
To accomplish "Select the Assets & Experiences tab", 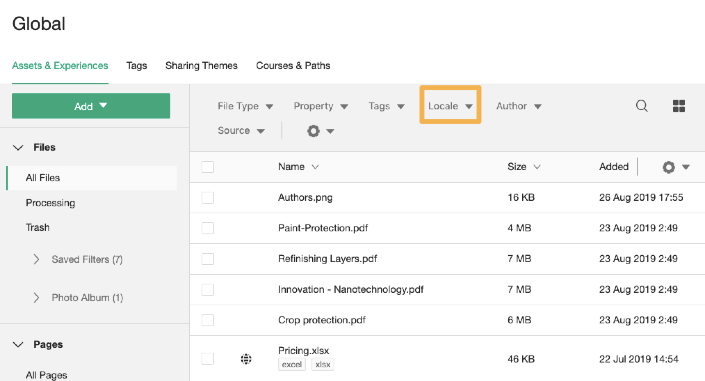I will [x=60, y=66].
